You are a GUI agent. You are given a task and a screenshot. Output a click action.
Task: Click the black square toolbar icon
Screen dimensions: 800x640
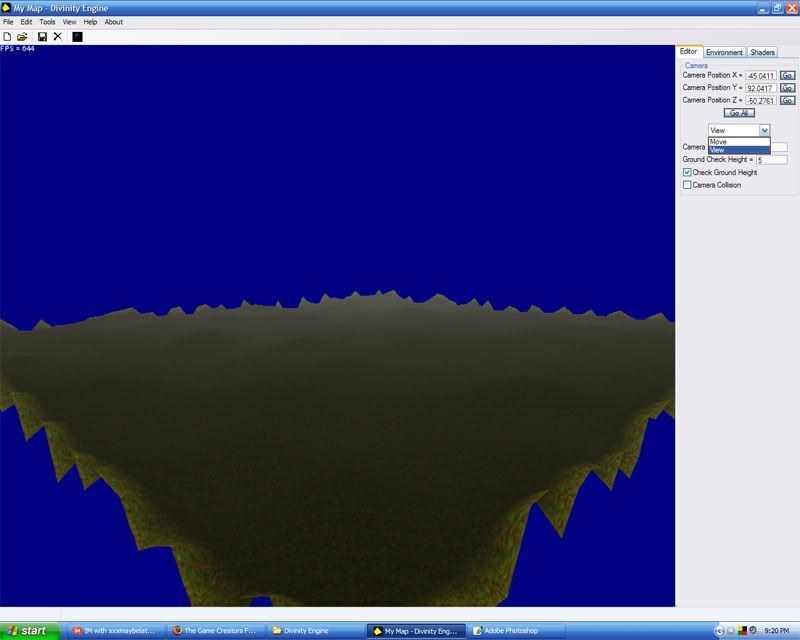click(x=77, y=37)
